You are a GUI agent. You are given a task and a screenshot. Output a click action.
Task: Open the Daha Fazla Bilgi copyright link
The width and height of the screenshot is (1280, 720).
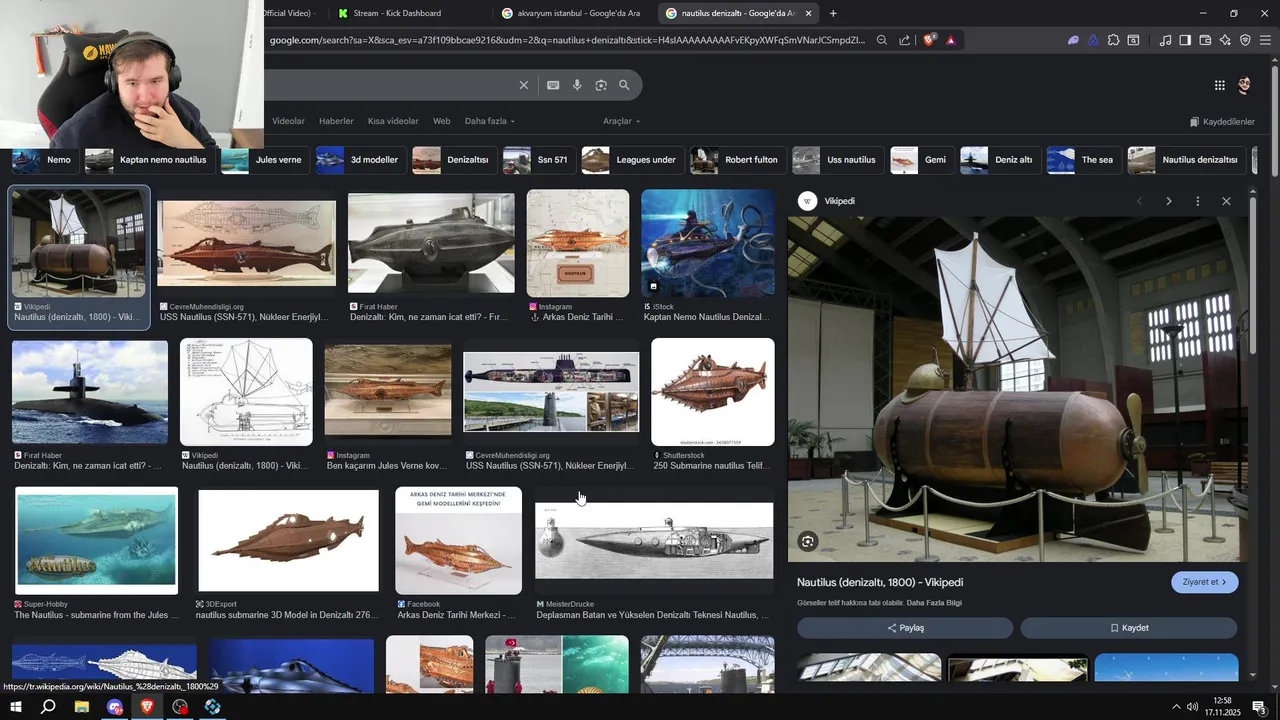click(x=934, y=603)
